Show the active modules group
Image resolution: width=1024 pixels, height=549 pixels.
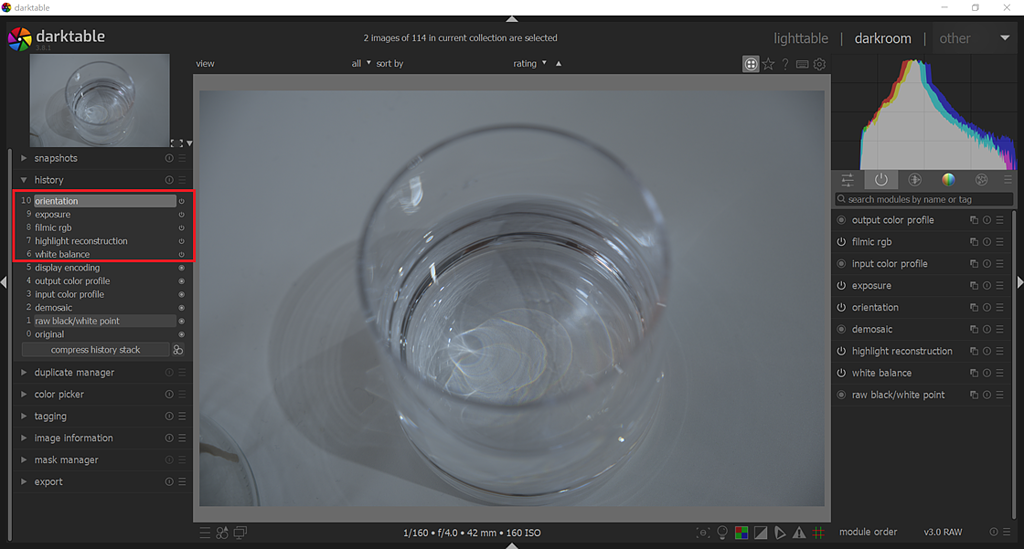[881, 180]
